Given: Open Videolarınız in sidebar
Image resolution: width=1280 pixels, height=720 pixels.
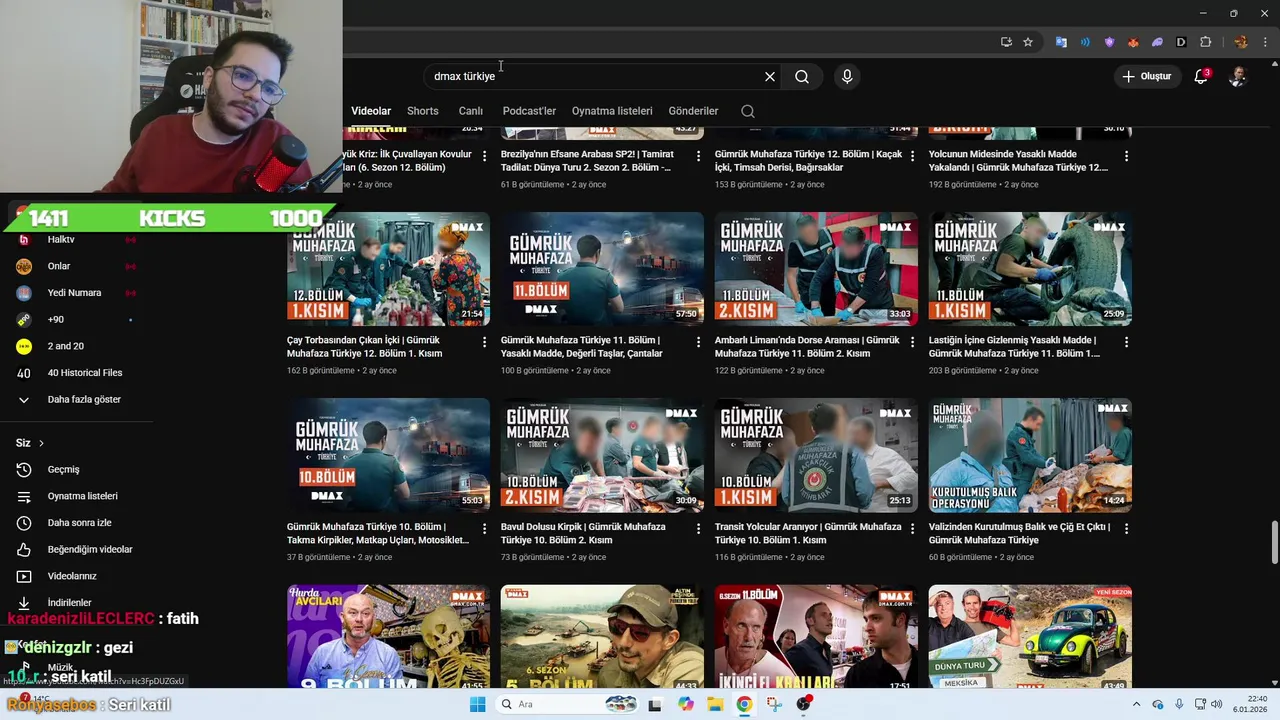Looking at the screenshot, I should [70, 576].
